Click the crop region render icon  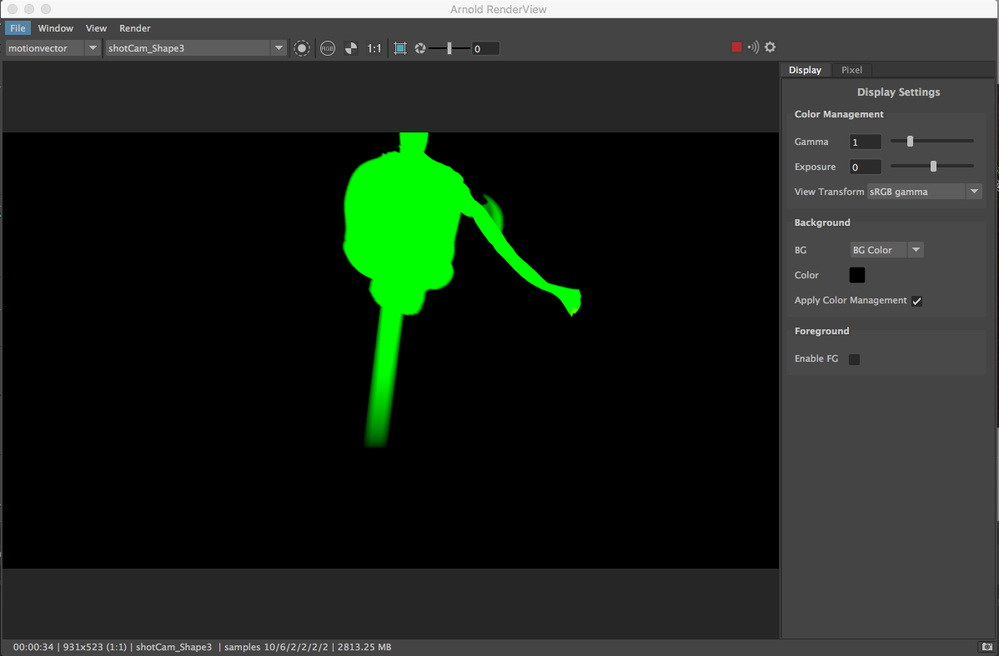(x=399, y=48)
